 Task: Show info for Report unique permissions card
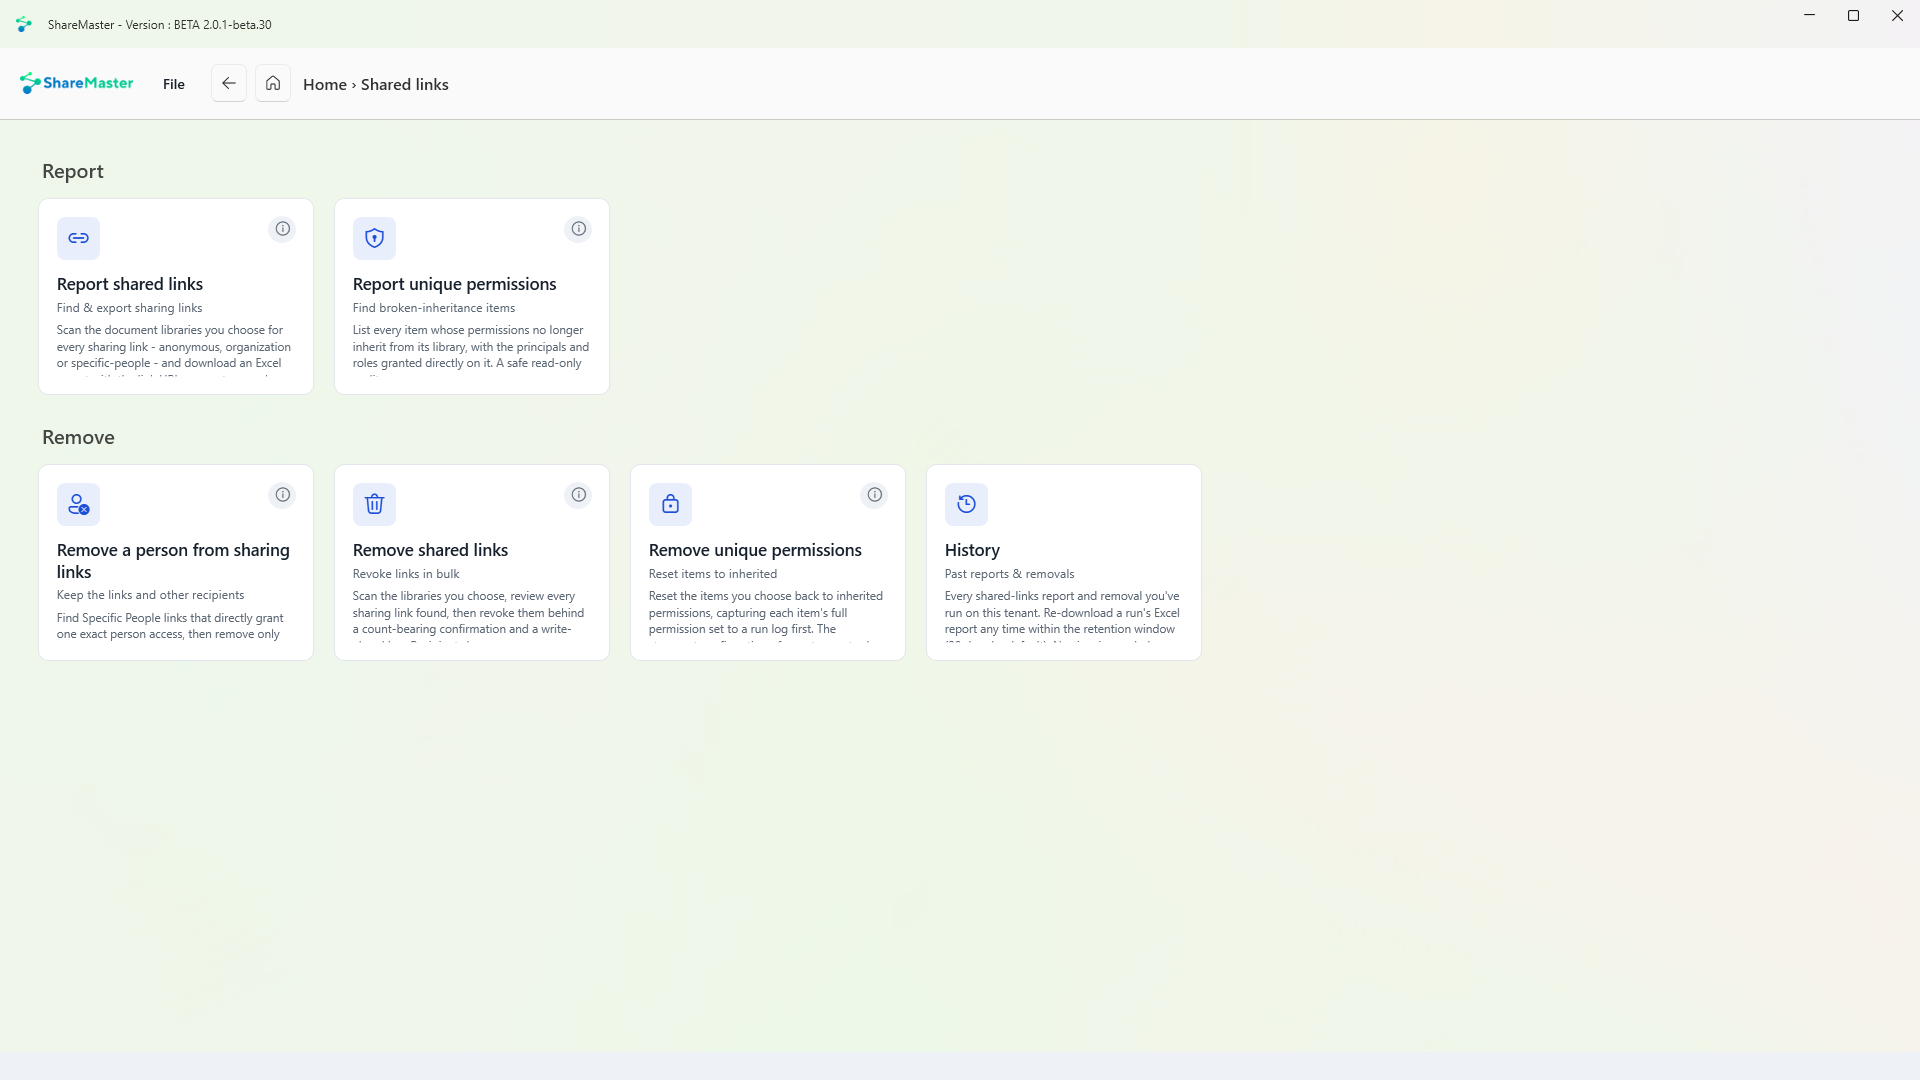[x=579, y=229]
